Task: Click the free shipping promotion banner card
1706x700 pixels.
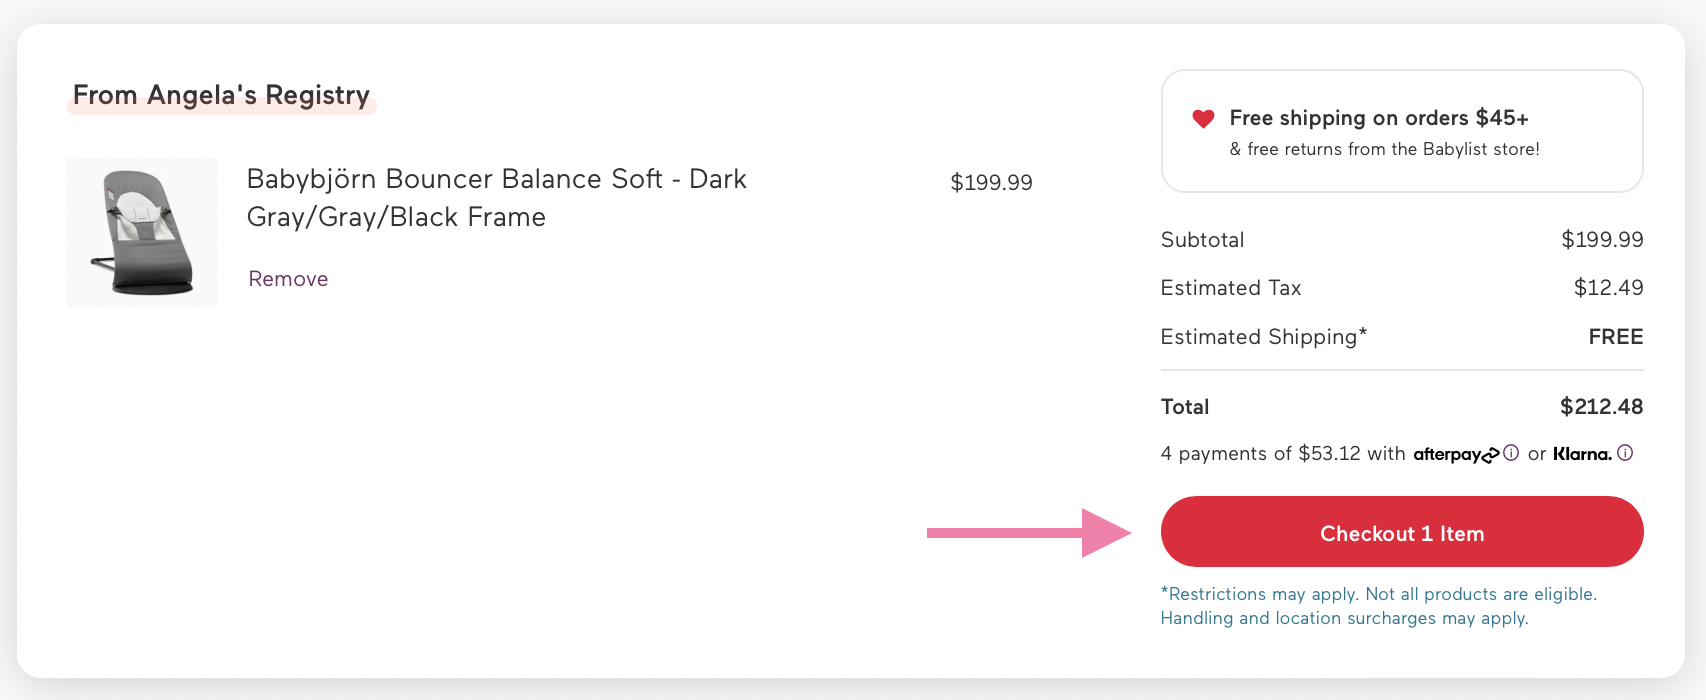Action: click(1401, 131)
